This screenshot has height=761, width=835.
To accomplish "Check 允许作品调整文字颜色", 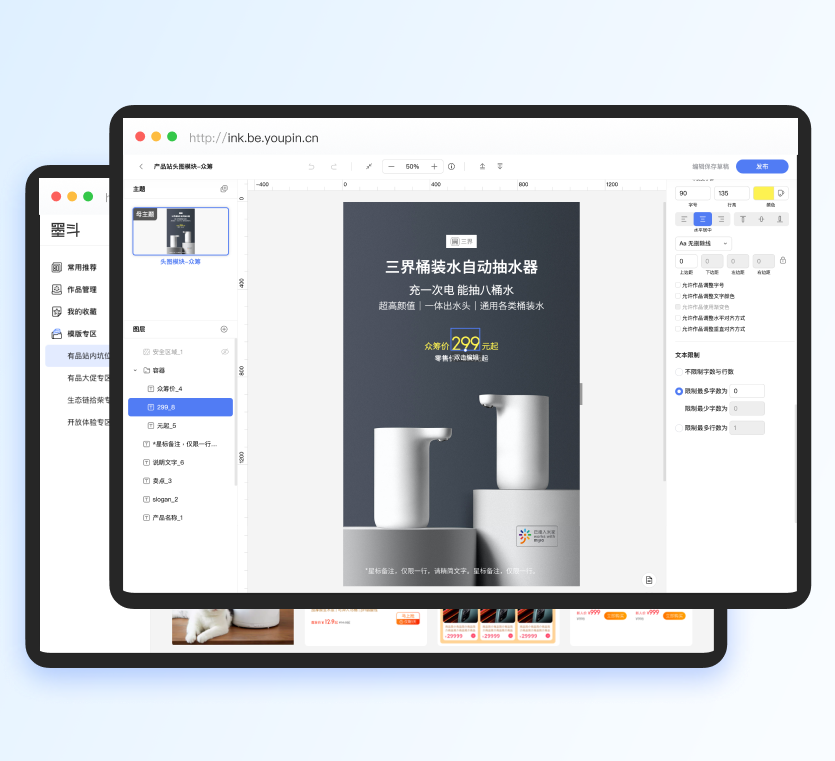I will pyautogui.click(x=678, y=296).
